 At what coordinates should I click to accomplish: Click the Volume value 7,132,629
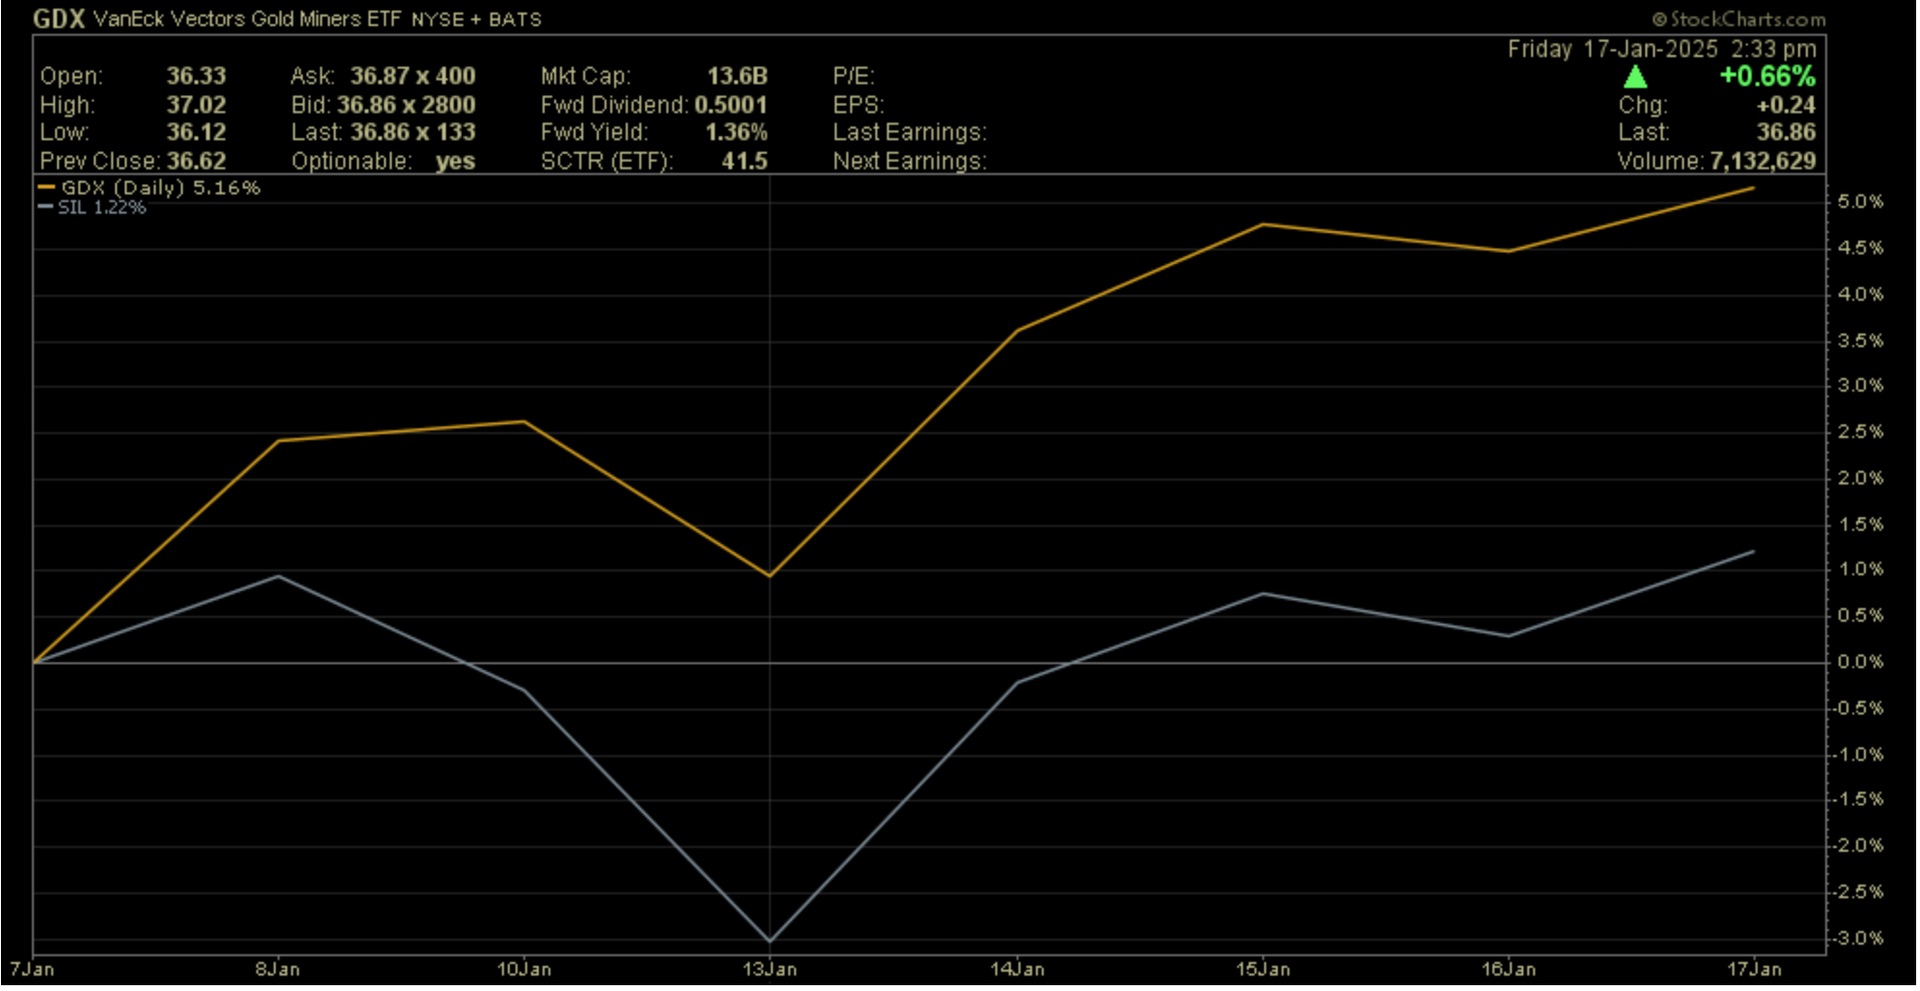(1763, 161)
